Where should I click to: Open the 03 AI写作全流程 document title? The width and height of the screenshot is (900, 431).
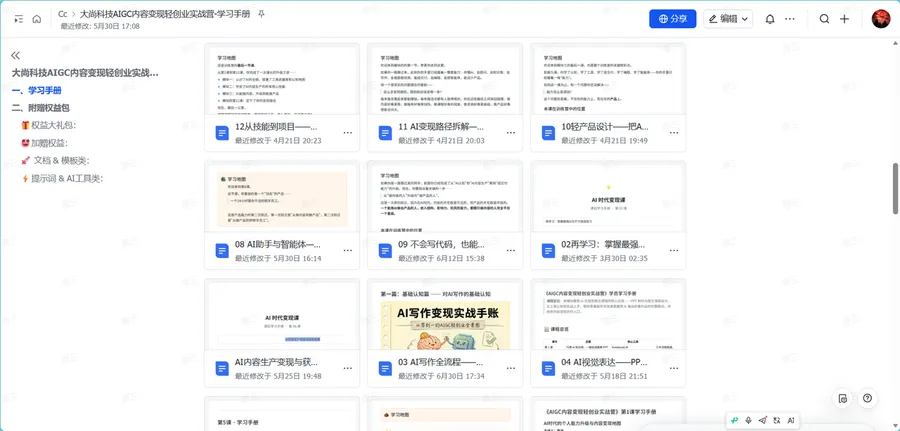click(x=441, y=363)
